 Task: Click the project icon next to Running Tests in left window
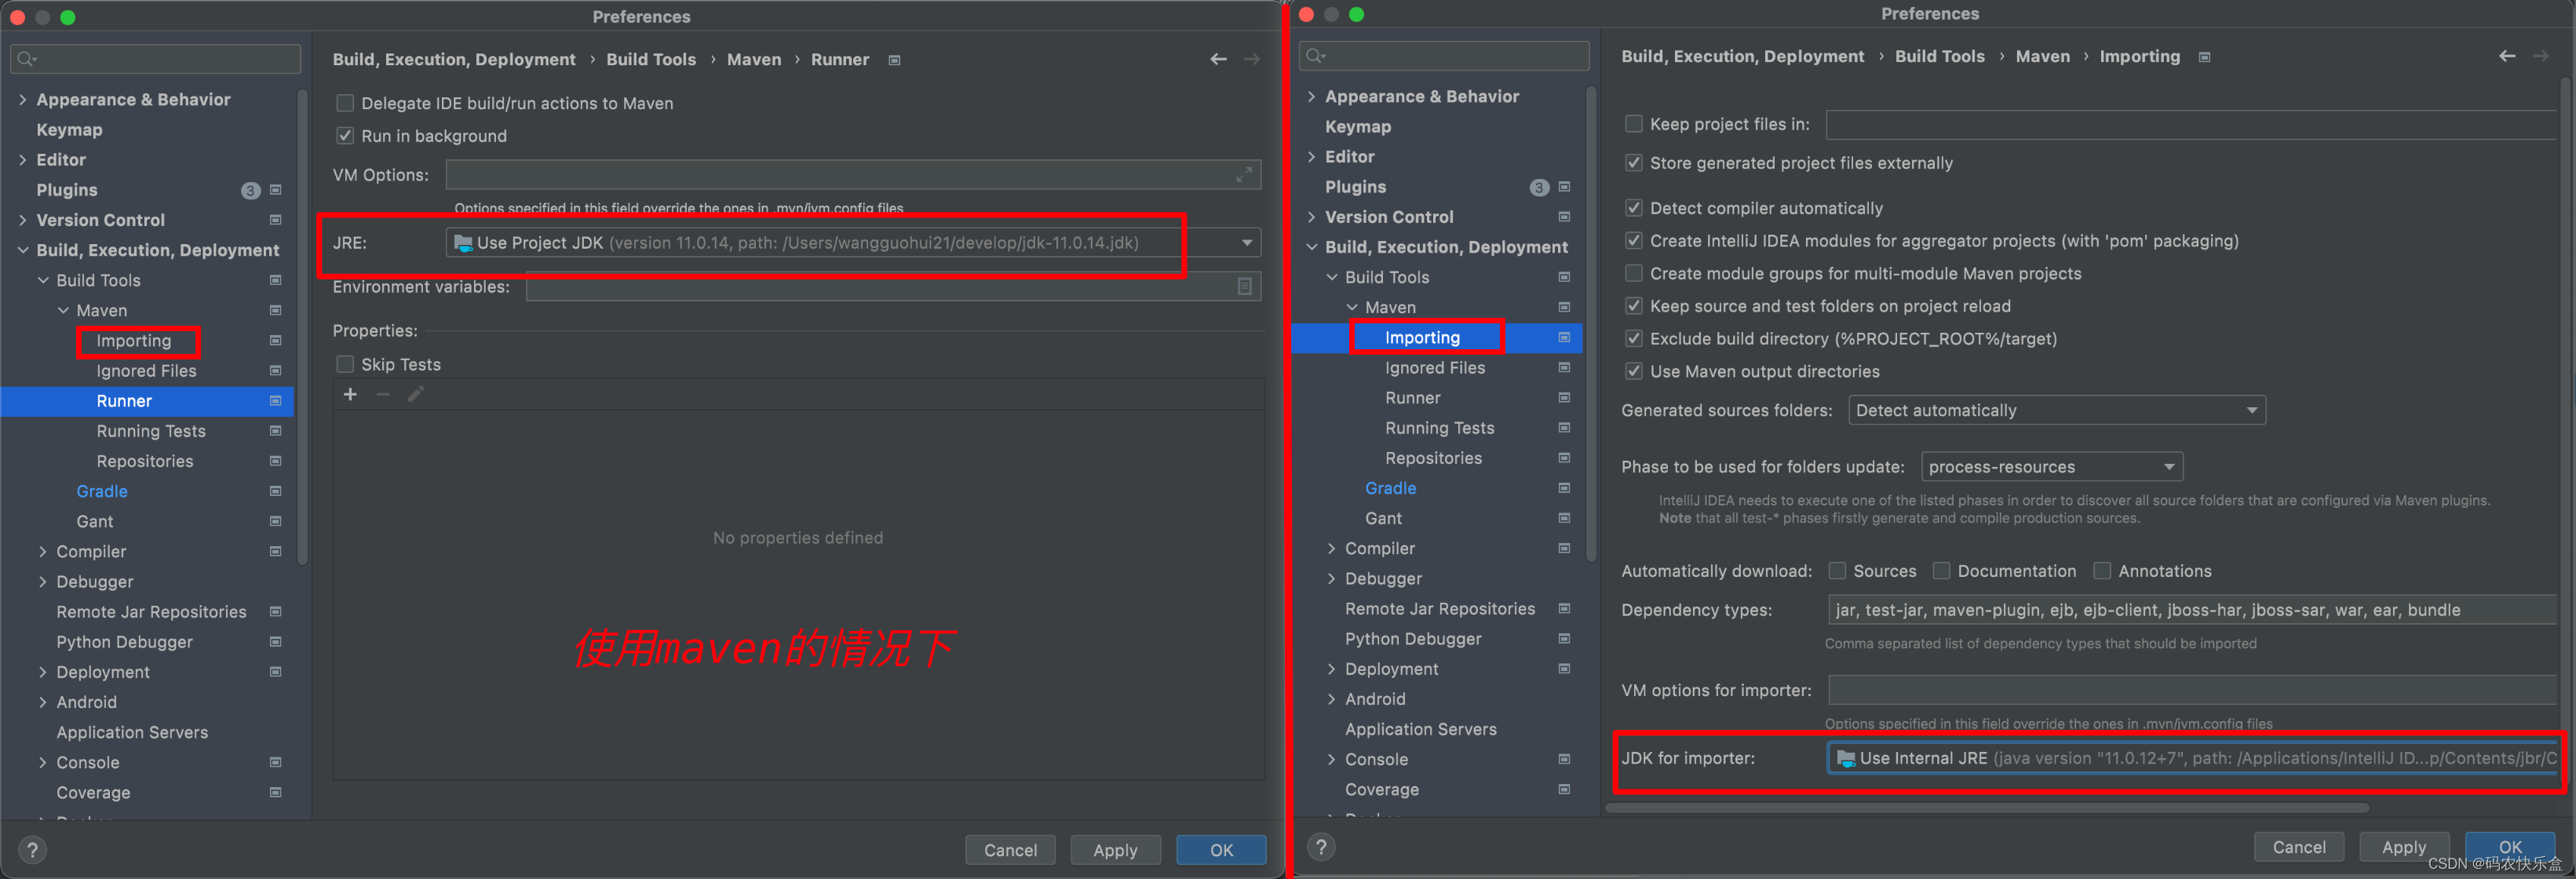[x=276, y=431]
